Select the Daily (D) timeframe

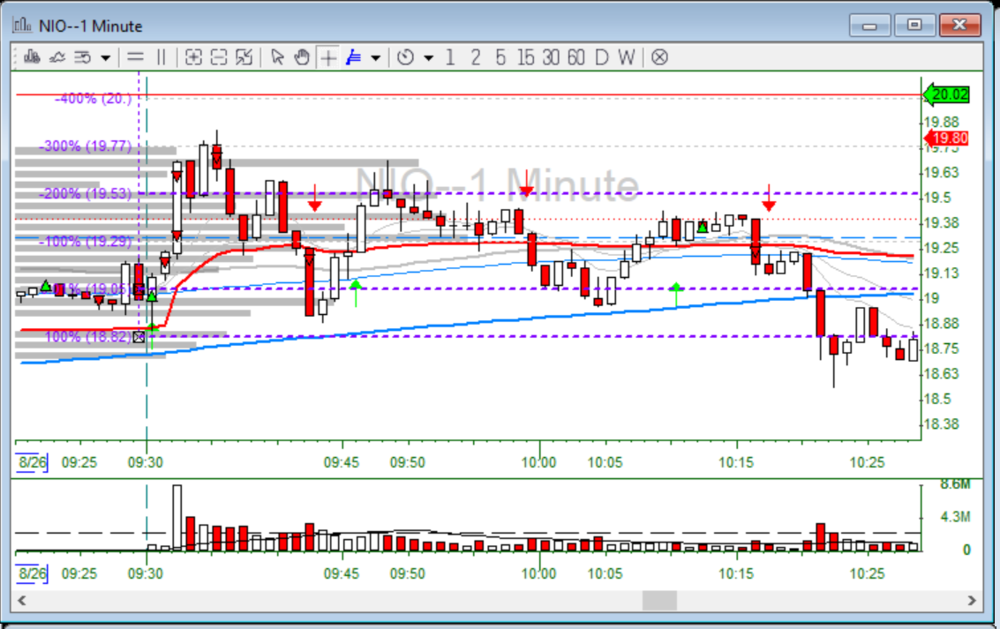coord(601,57)
